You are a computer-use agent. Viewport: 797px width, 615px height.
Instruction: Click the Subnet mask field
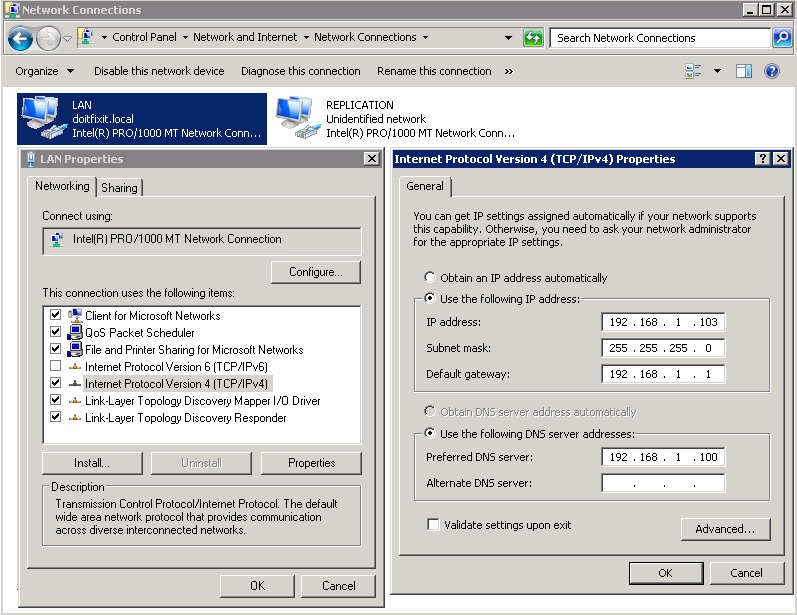click(663, 348)
